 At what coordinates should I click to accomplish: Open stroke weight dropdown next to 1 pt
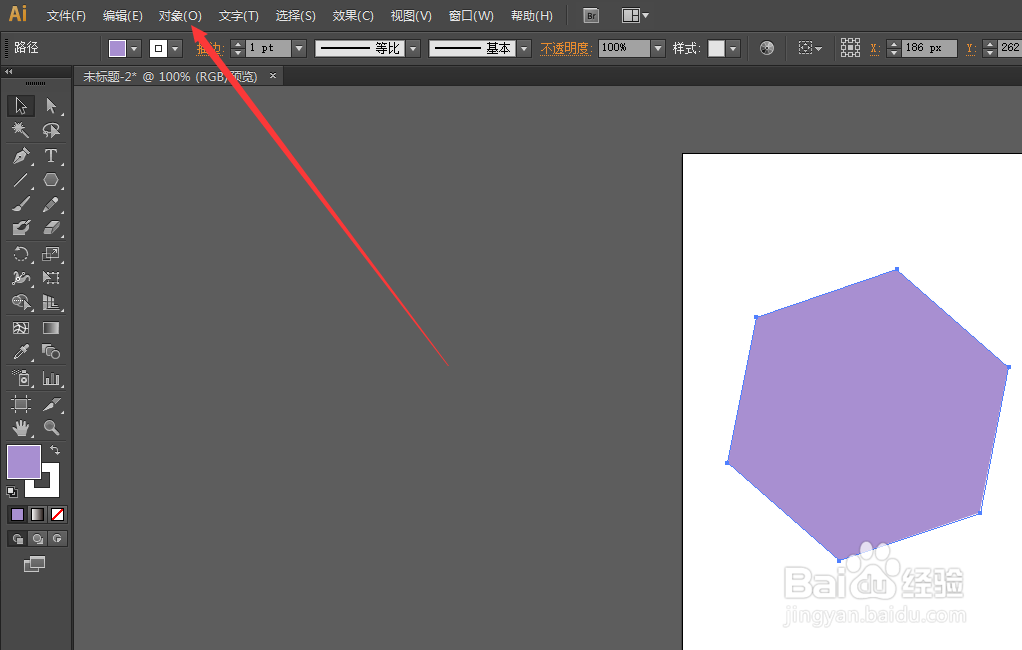point(299,48)
